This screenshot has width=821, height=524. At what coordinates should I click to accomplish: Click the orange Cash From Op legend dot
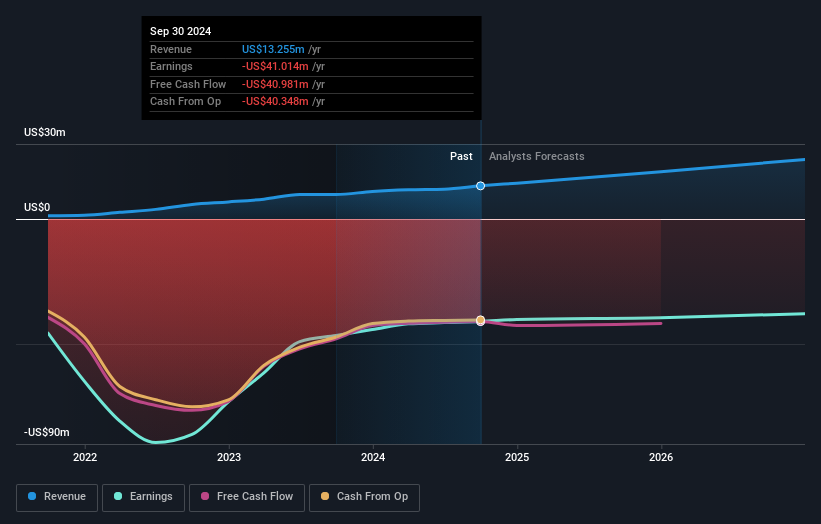pos(325,496)
